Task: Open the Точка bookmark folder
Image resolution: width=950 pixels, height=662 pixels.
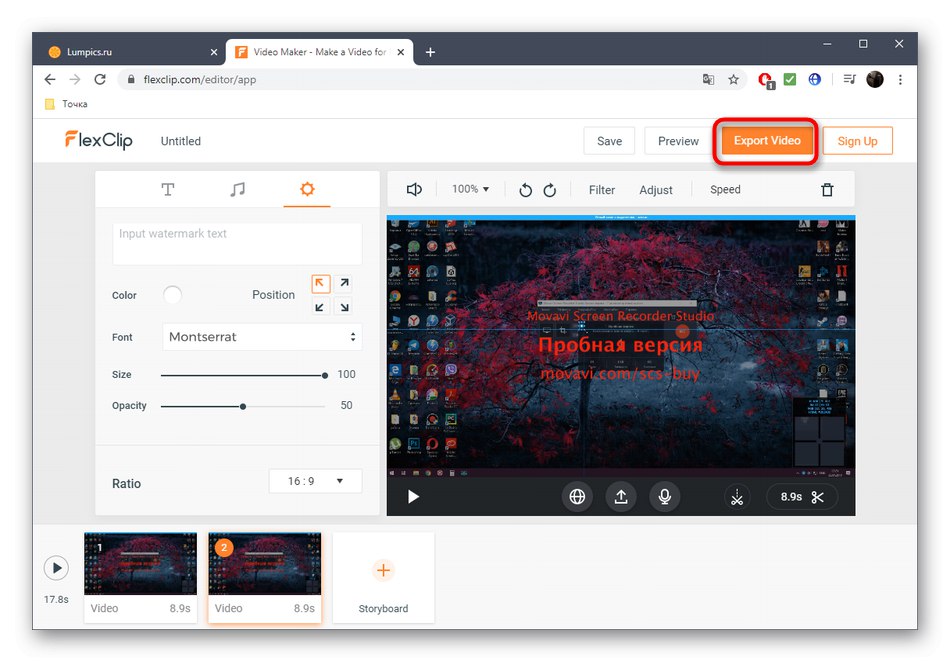Action: coord(67,104)
